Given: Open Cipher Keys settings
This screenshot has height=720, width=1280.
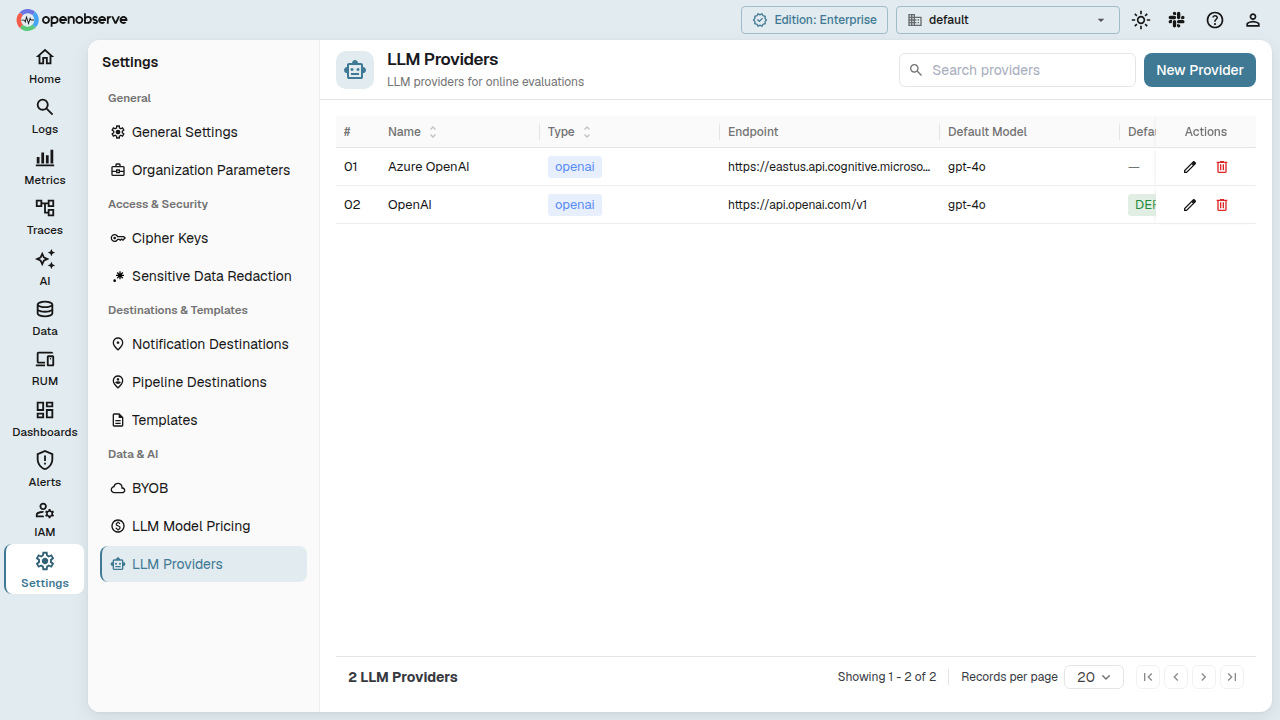Looking at the screenshot, I should [x=203, y=238].
